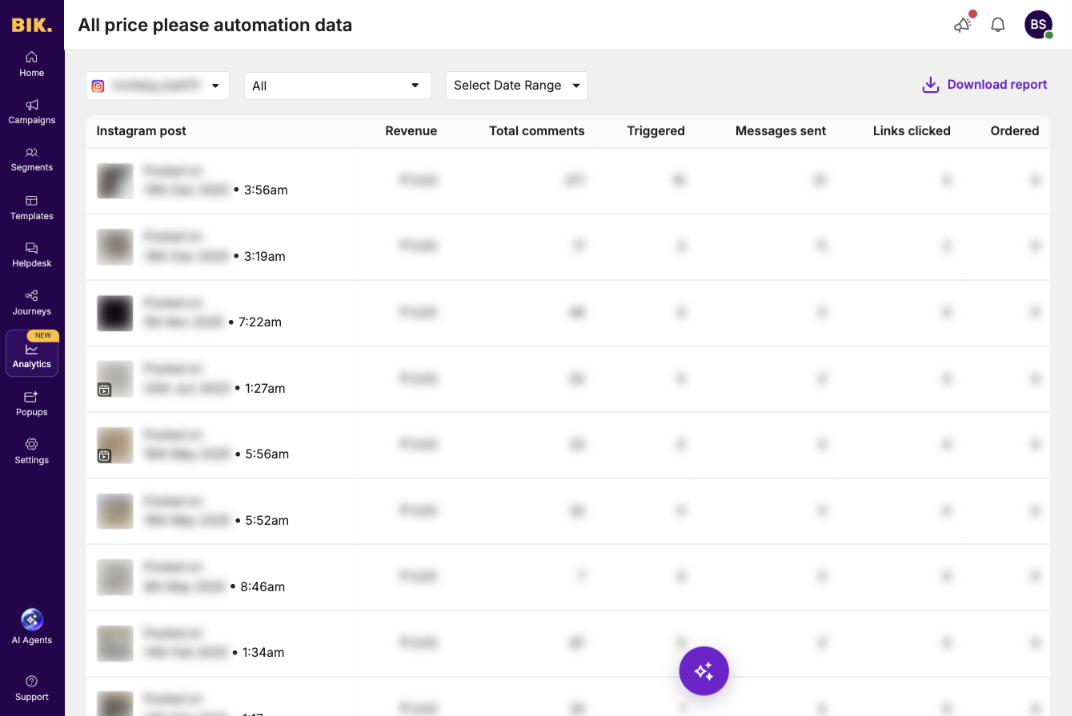Image resolution: width=1072 pixels, height=716 pixels.
Task: Open Campaigns from the sidebar
Action: click(31, 112)
